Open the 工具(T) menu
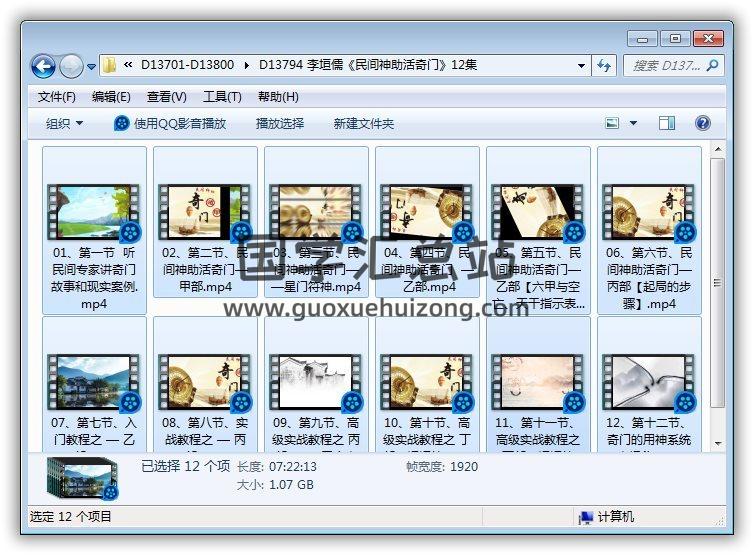The width and height of the screenshot is (754, 555). [222, 97]
